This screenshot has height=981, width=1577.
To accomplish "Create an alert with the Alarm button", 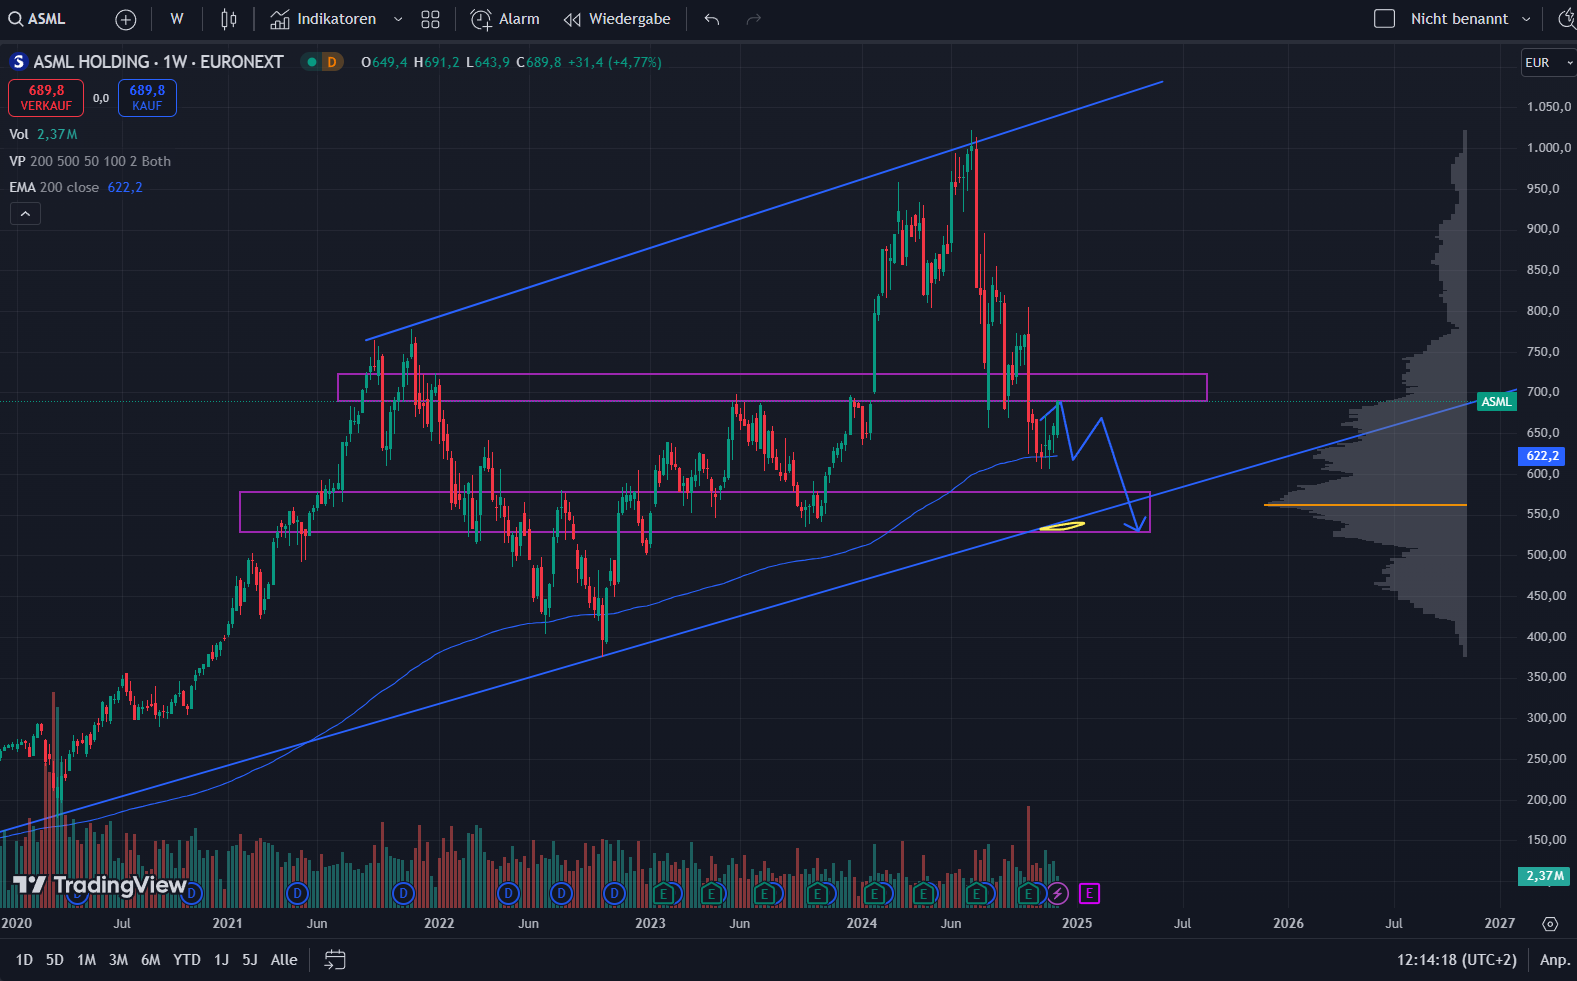I will pyautogui.click(x=505, y=19).
